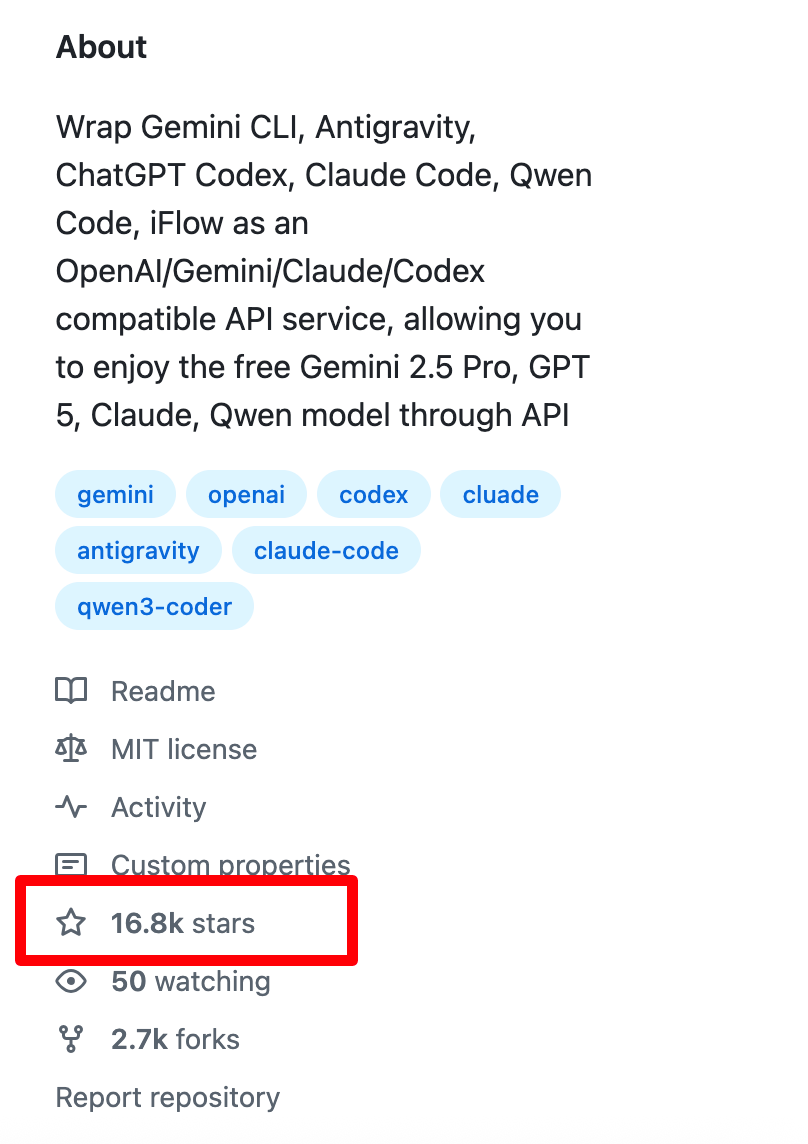Click the fork icon beside 2.7k

(x=71, y=1039)
